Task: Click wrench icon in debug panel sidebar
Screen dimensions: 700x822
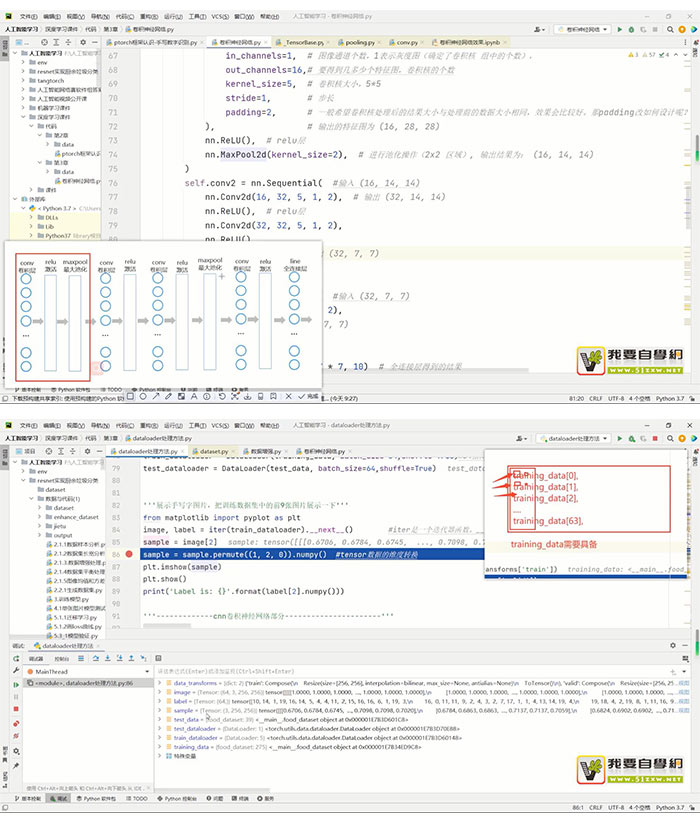Action: pyautogui.click(x=16, y=670)
